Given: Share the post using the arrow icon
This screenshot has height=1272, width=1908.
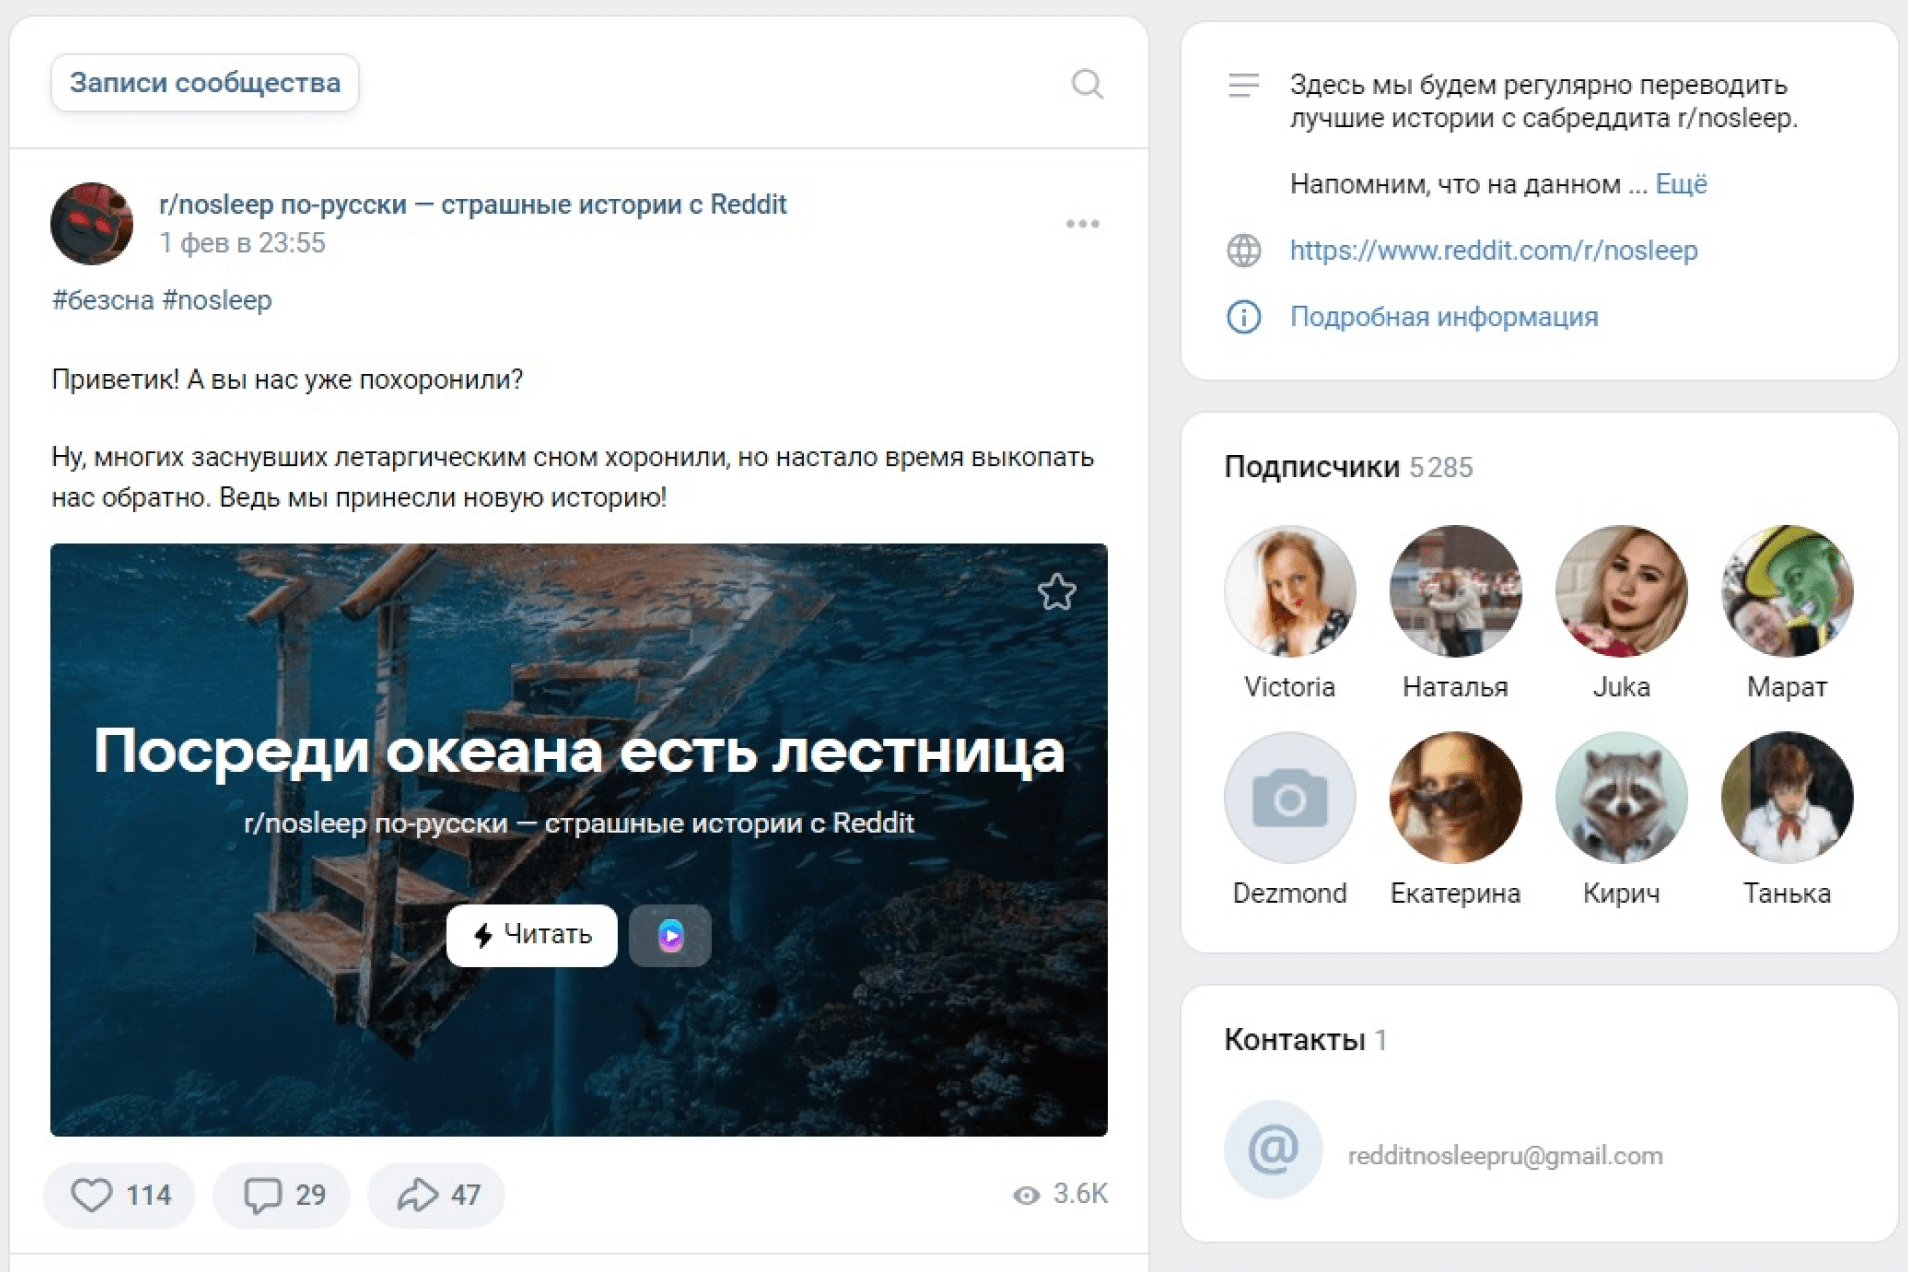Looking at the screenshot, I should pos(417,1195).
